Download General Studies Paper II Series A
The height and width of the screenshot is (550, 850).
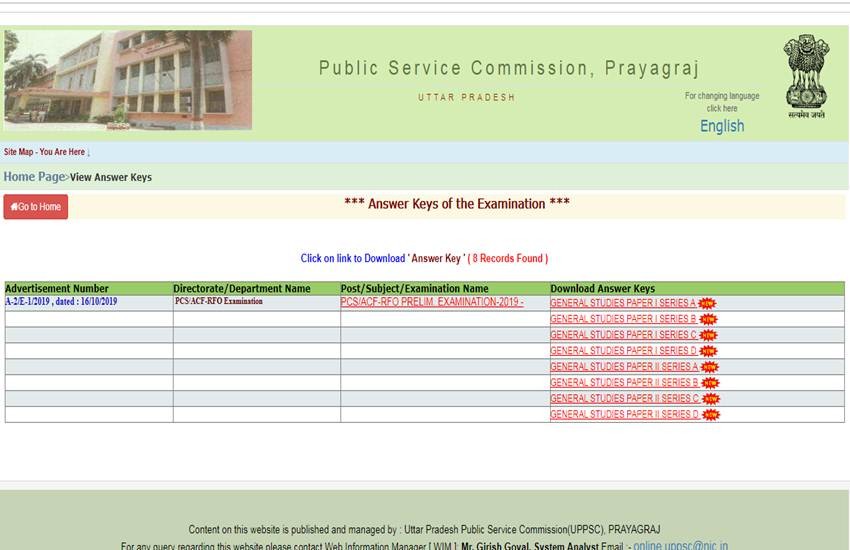623,367
